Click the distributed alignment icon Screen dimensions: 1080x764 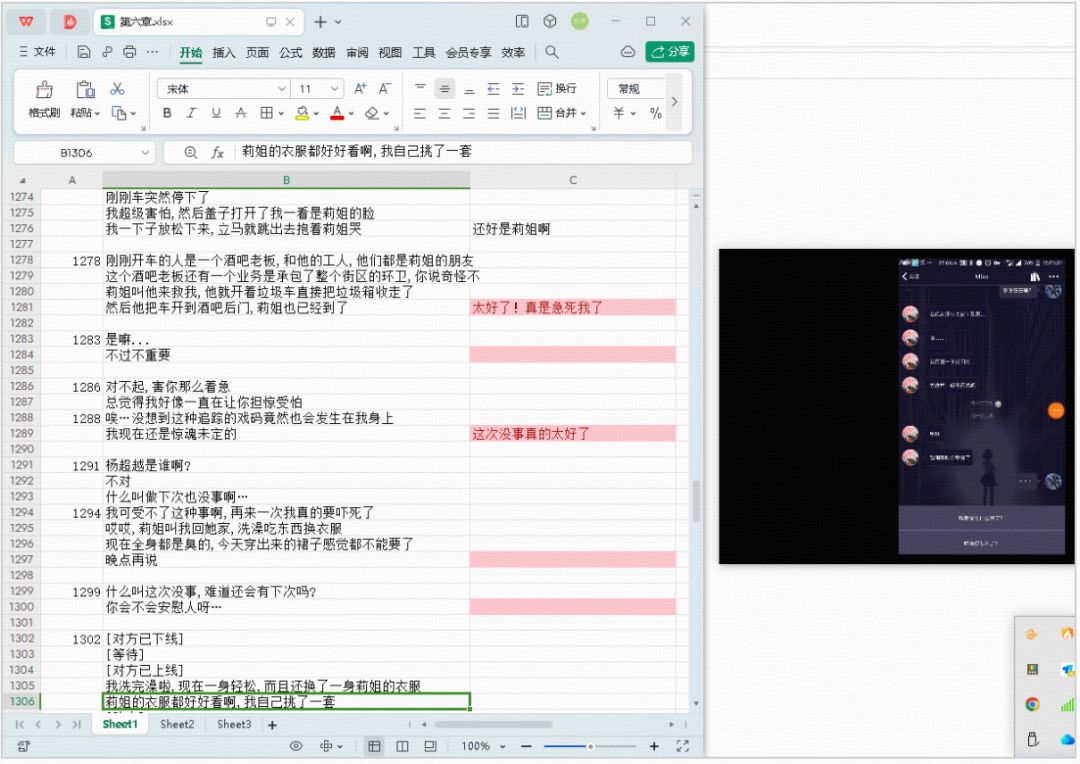pyautogui.click(x=518, y=113)
